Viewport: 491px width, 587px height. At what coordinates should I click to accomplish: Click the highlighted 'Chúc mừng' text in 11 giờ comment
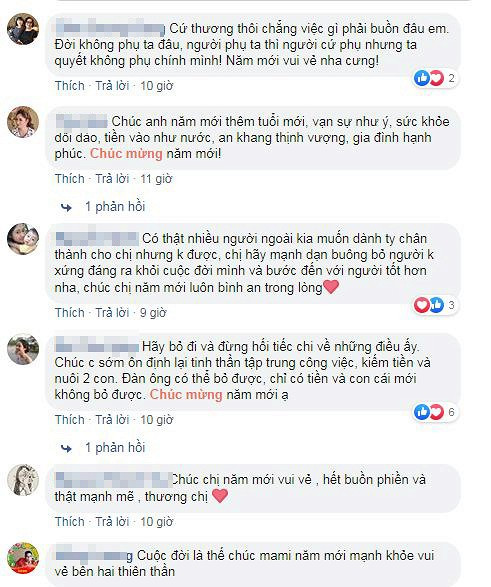coord(126,153)
